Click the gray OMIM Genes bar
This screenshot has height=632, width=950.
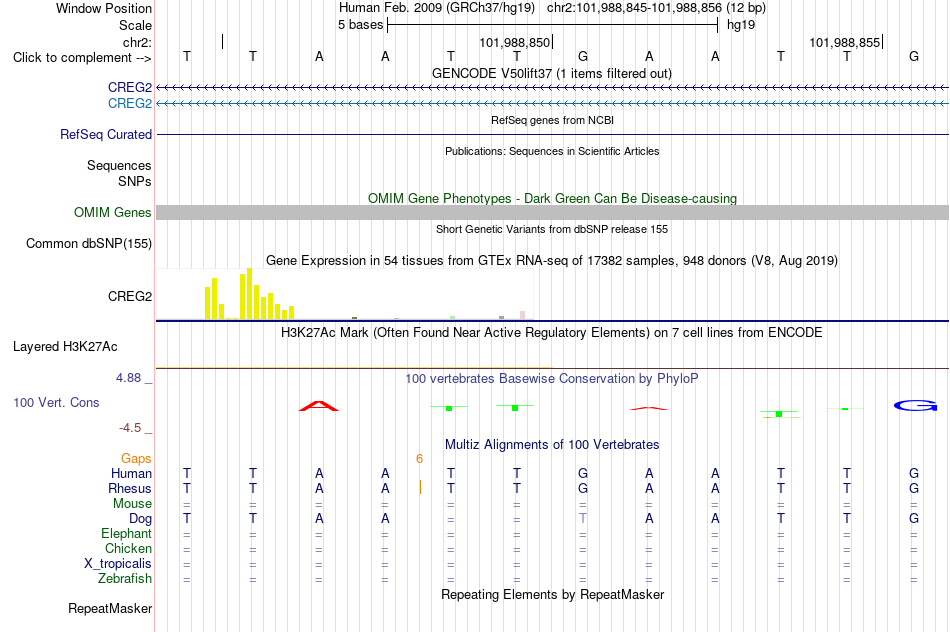552,213
